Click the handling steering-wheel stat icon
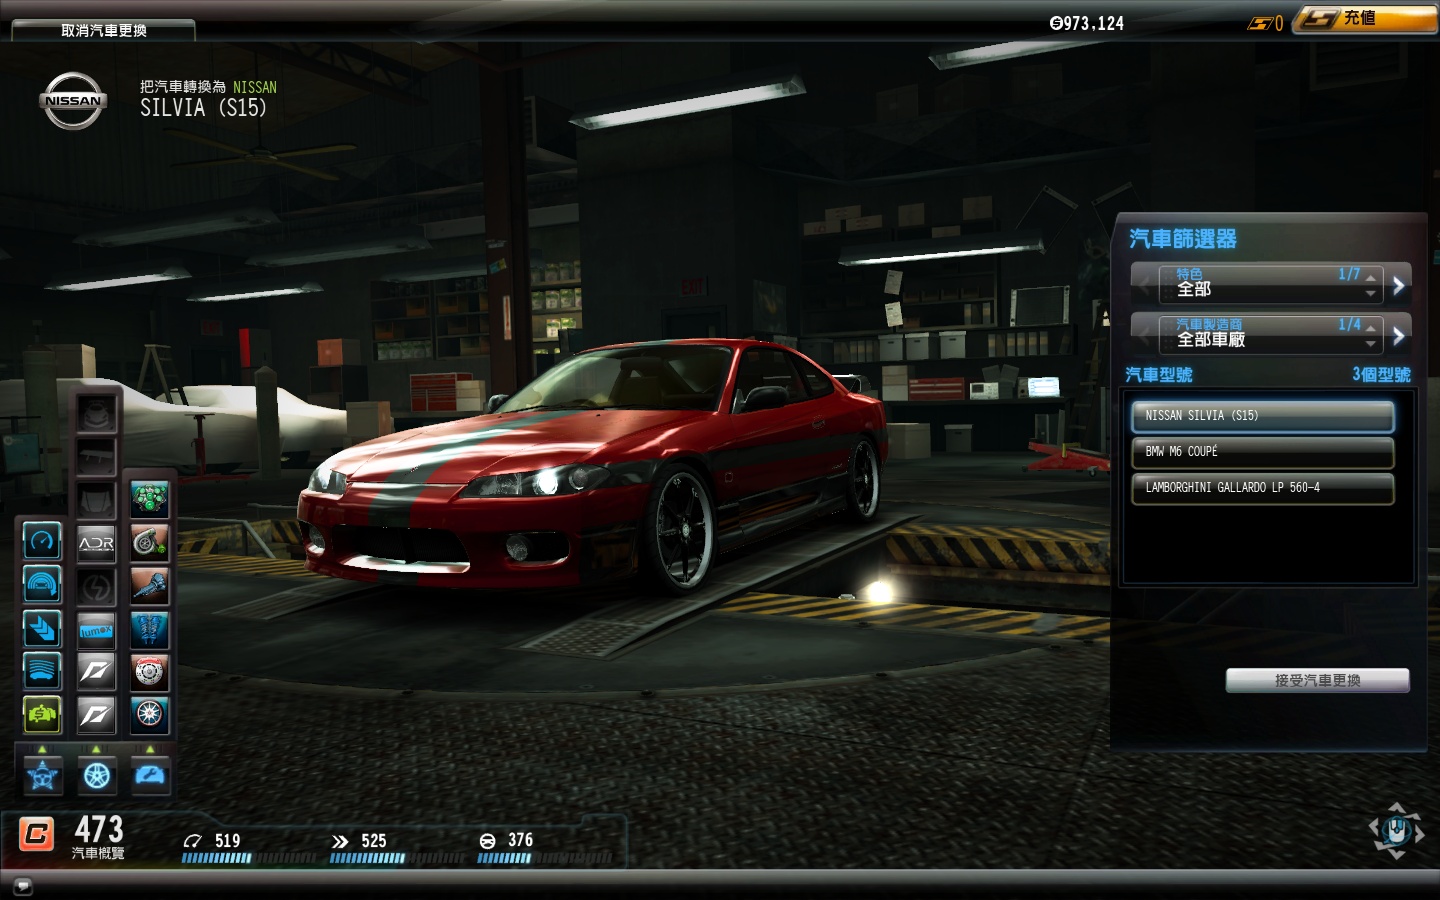Image resolution: width=1440 pixels, height=900 pixels. [x=488, y=841]
